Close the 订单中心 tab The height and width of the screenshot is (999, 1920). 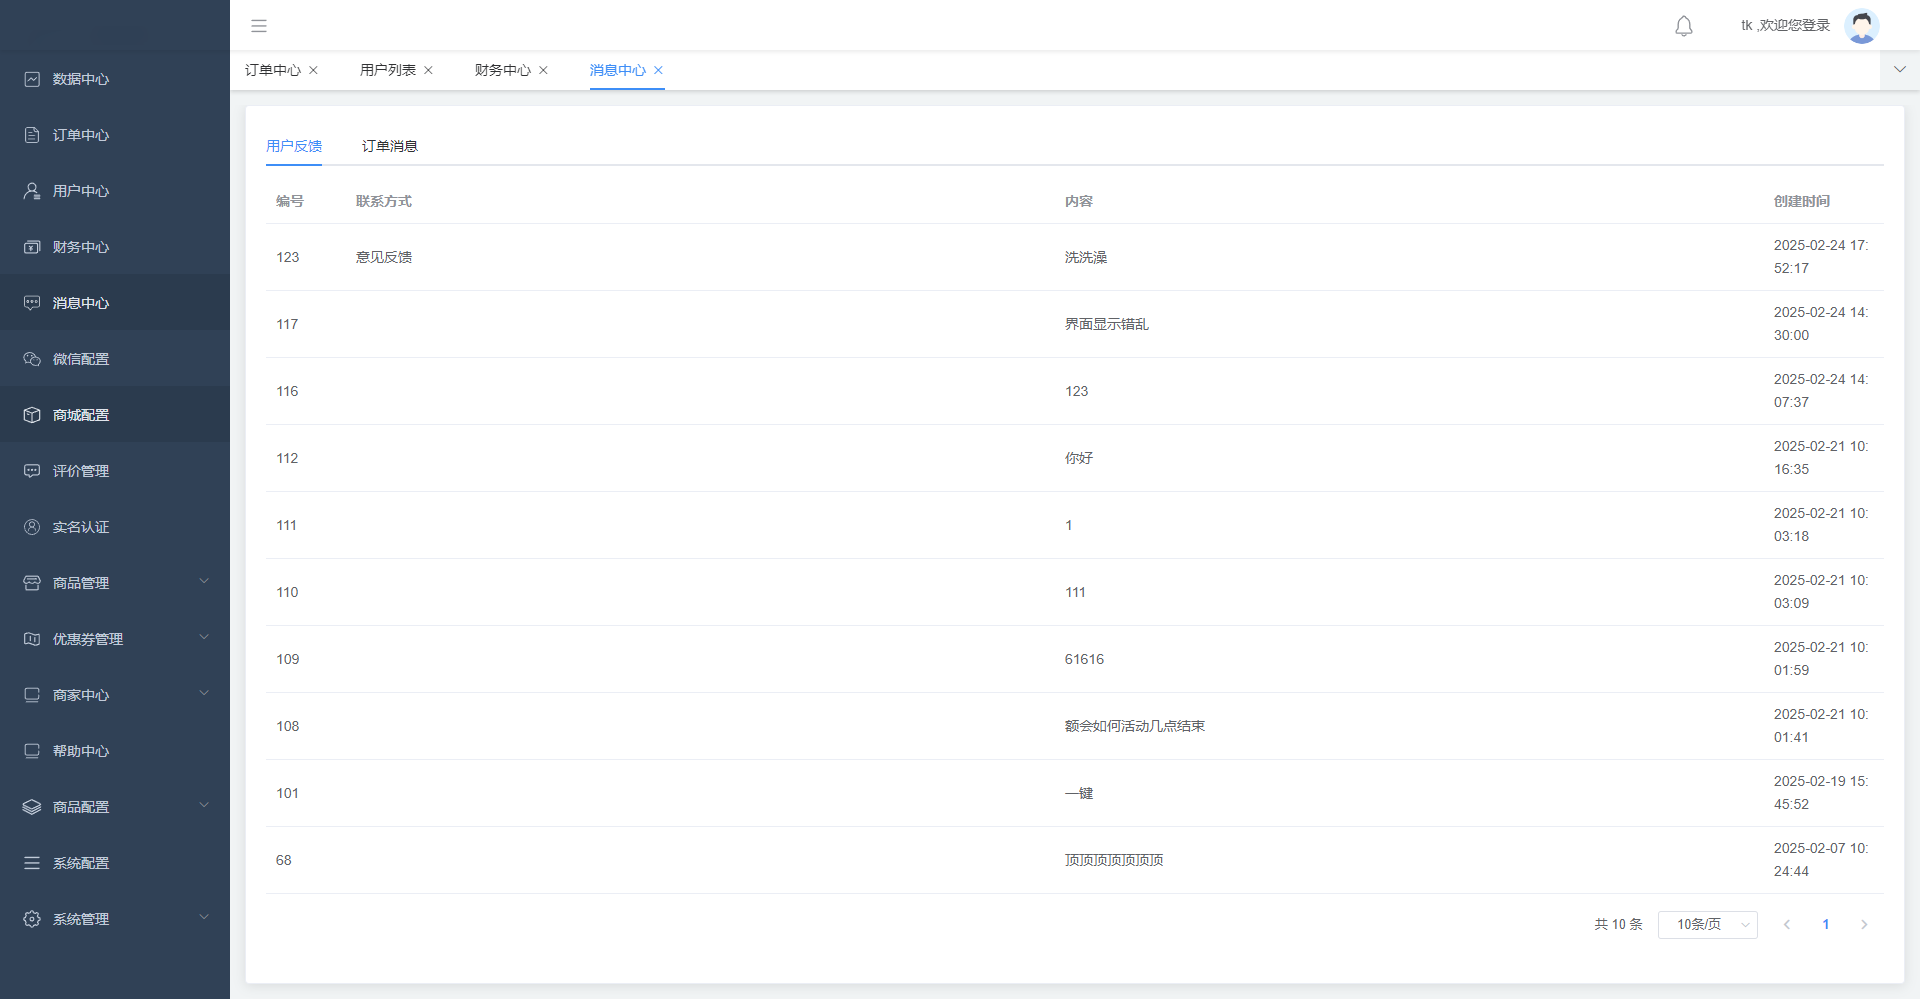tap(313, 70)
